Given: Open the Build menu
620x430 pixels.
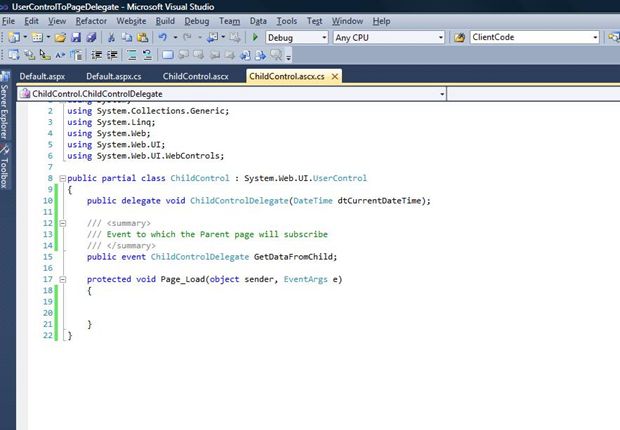Looking at the screenshot, I should click(165, 20).
